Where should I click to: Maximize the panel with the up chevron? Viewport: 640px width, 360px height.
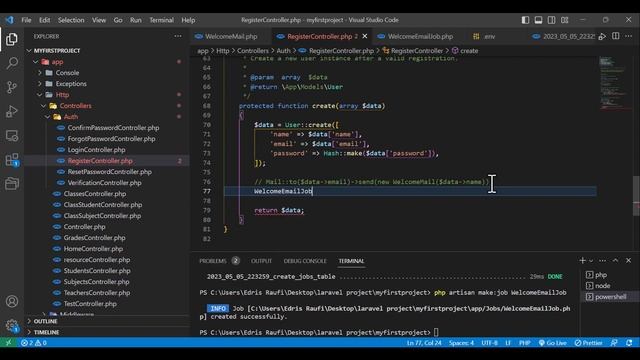pos(616,260)
